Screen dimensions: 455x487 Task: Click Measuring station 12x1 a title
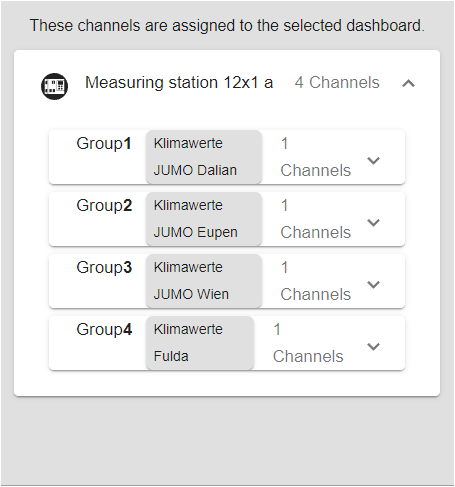pyautogui.click(x=179, y=83)
